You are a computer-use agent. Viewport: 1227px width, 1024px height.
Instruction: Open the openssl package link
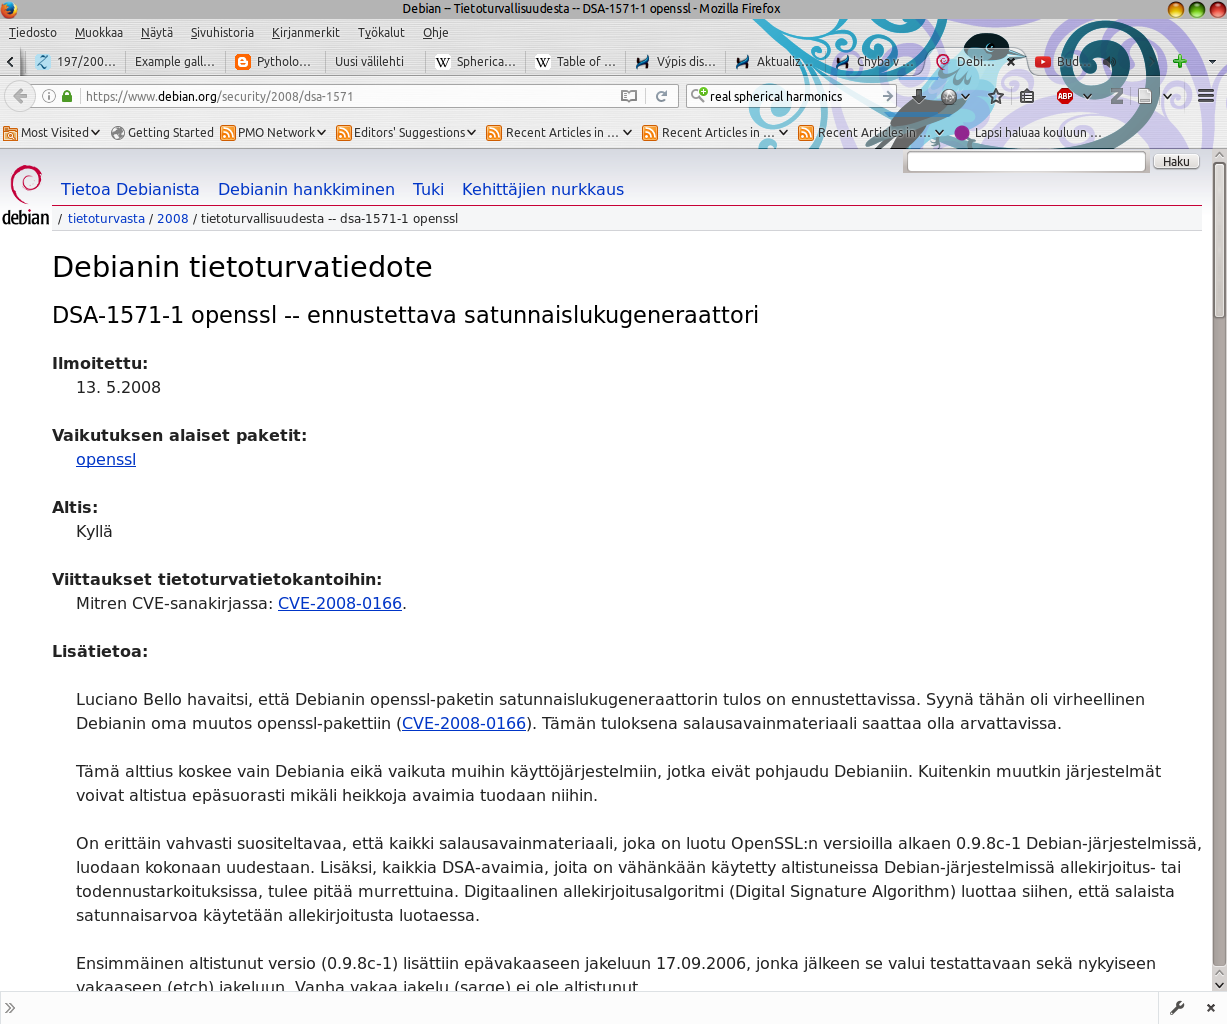click(x=106, y=459)
